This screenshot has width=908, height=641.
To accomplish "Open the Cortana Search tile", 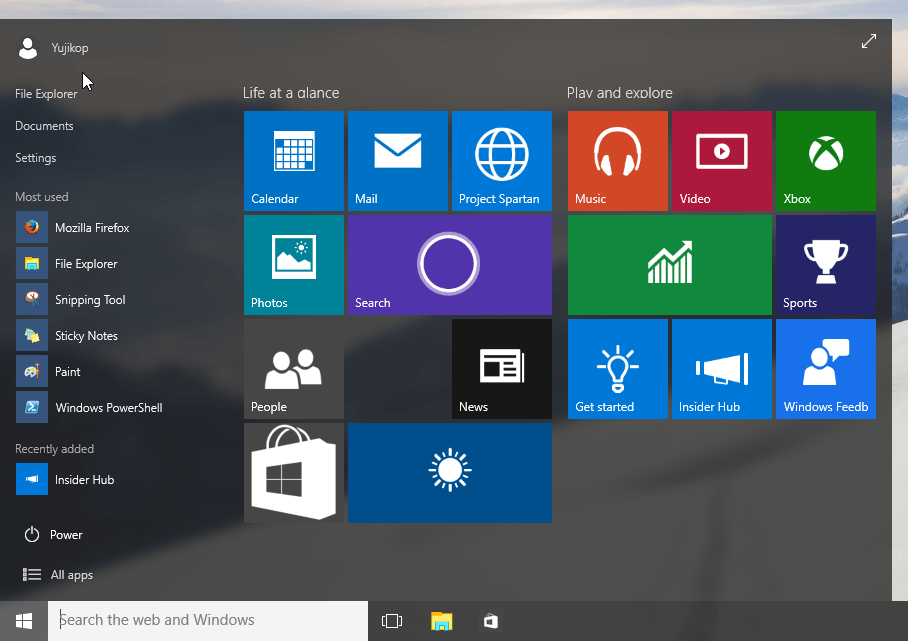I will [450, 265].
